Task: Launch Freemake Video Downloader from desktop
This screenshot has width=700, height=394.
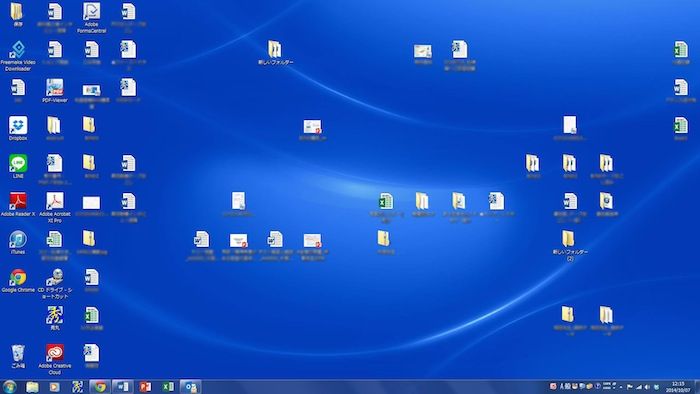Action: tap(18, 56)
